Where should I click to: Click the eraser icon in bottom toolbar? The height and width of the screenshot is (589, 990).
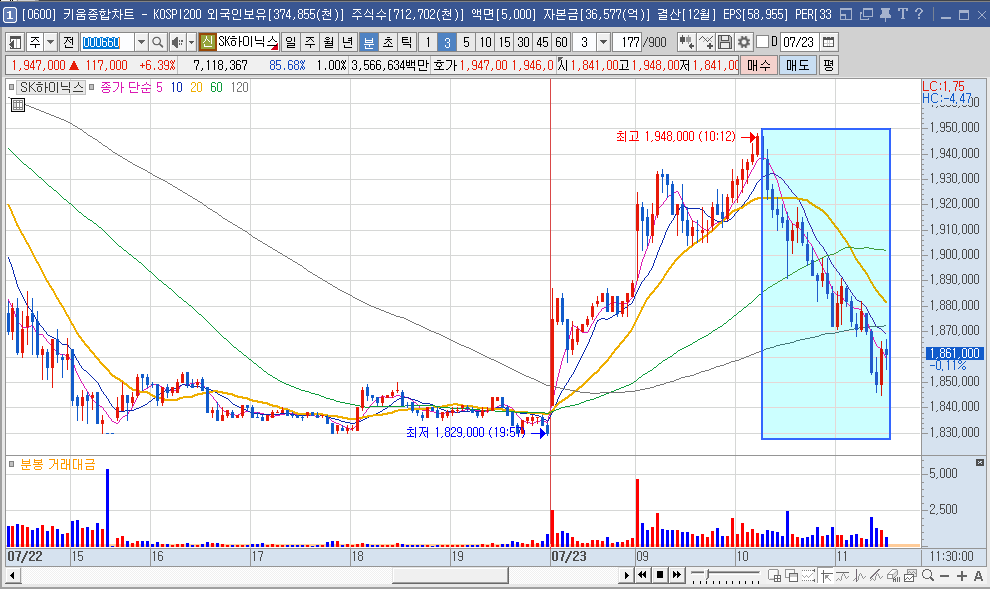pos(893,575)
